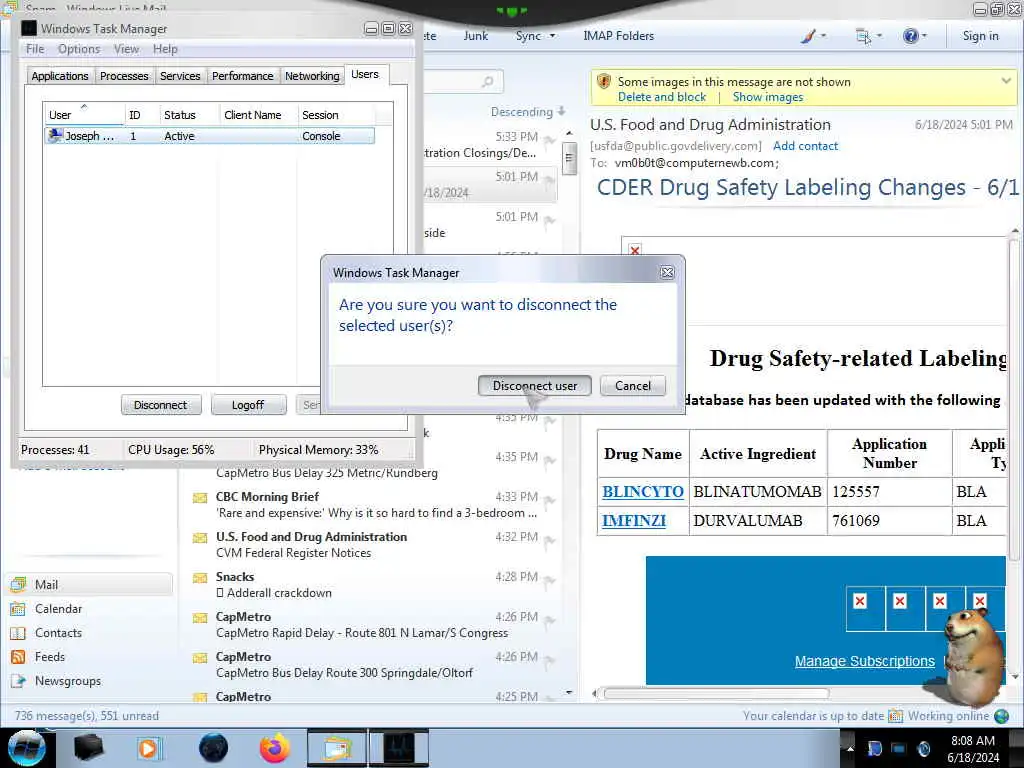Open the IMFINZI drug link
This screenshot has height=768, width=1024.
[x=633, y=520]
